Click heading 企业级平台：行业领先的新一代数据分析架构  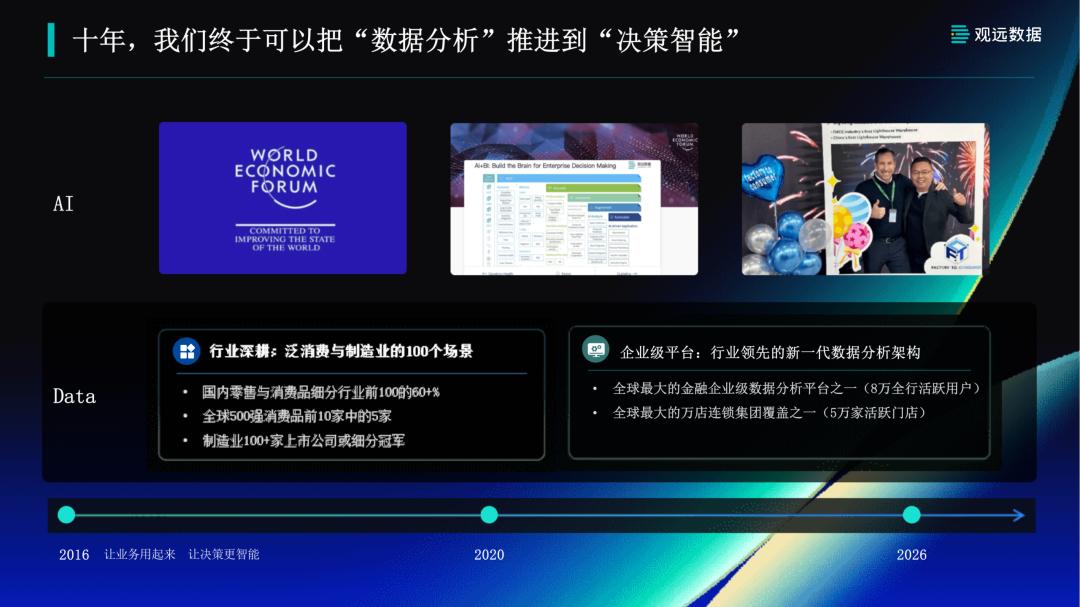click(770, 353)
